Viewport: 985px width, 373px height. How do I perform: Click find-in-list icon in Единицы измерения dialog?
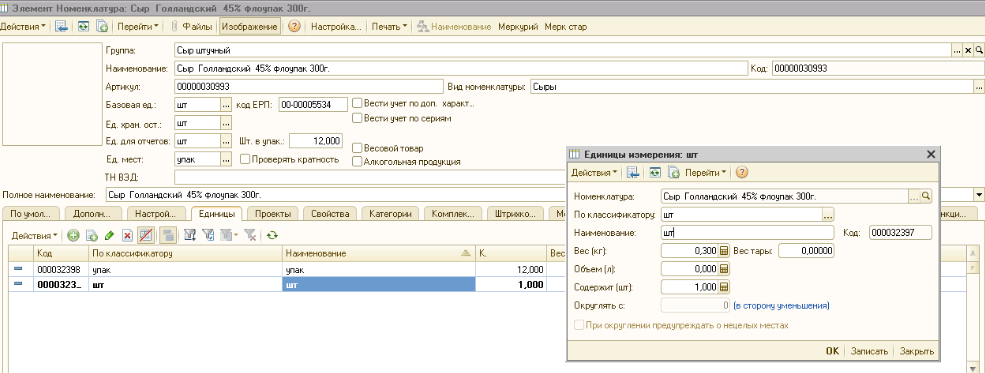tap(633, 172)
